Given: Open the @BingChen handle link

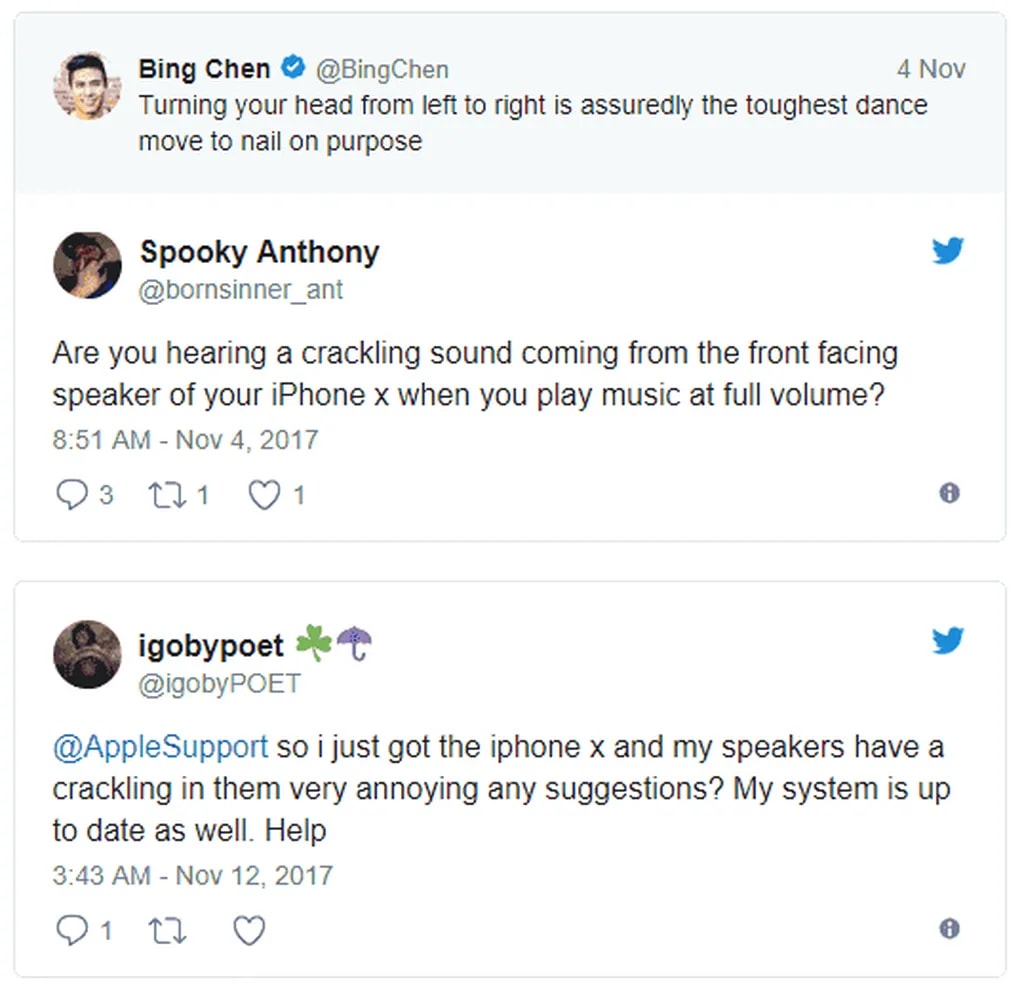Looking at the screenshot, I should [x=382, y=69].
